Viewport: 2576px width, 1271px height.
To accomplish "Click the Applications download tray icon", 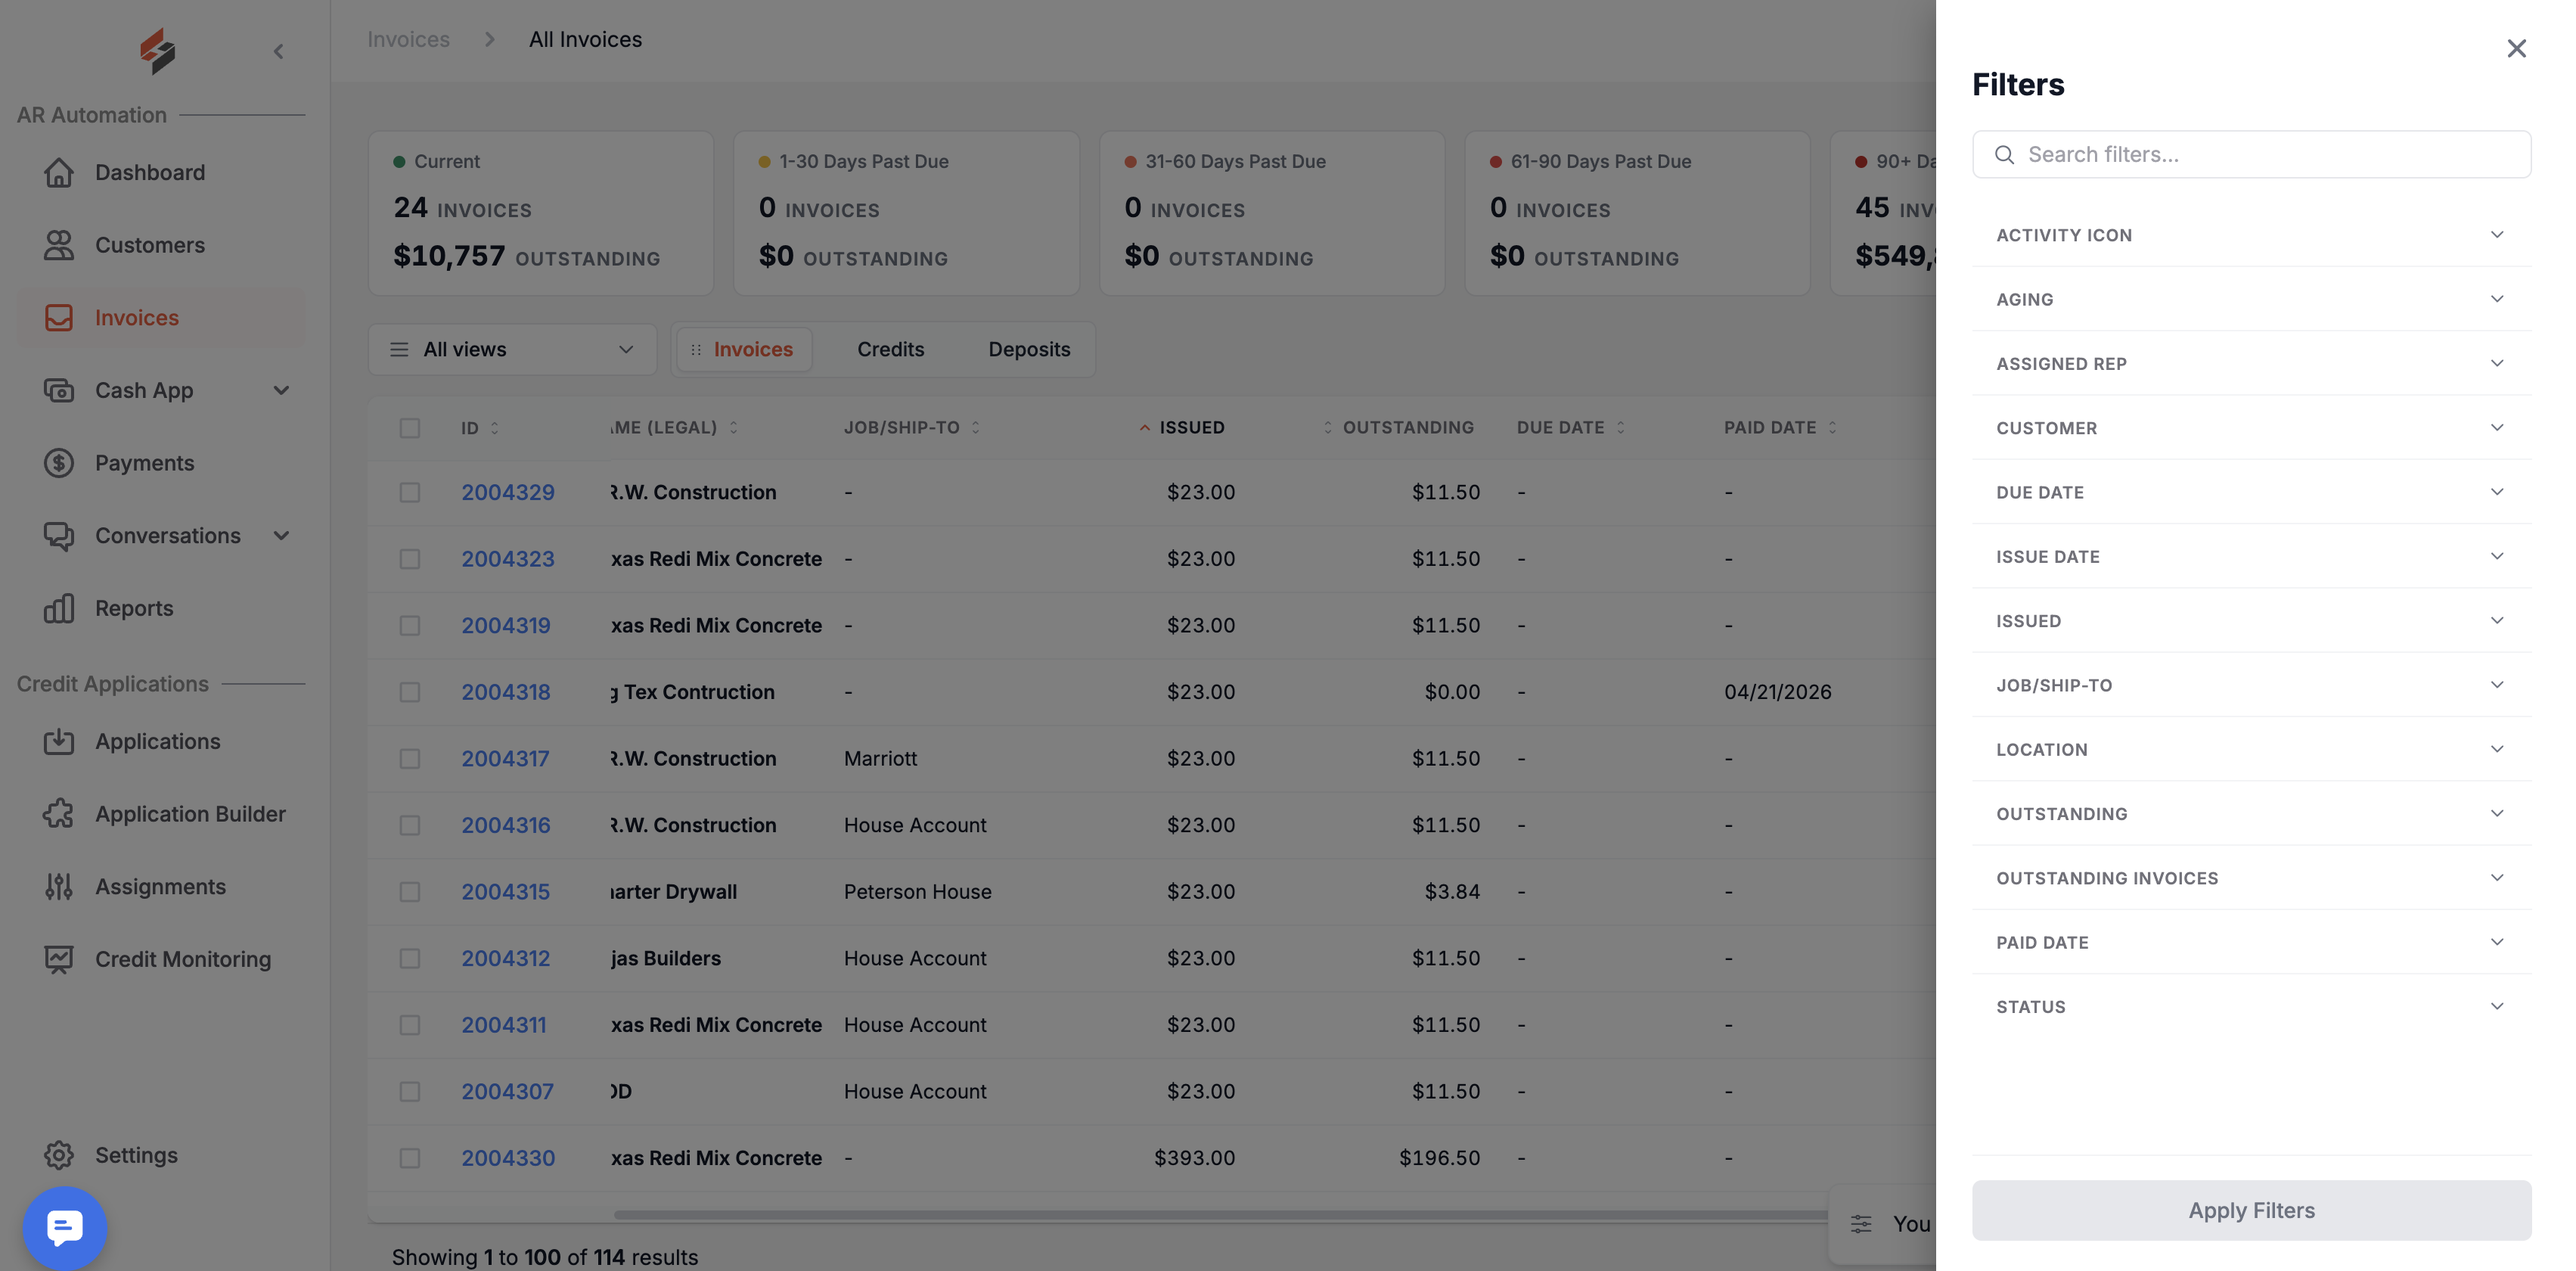I will [59, 741].
